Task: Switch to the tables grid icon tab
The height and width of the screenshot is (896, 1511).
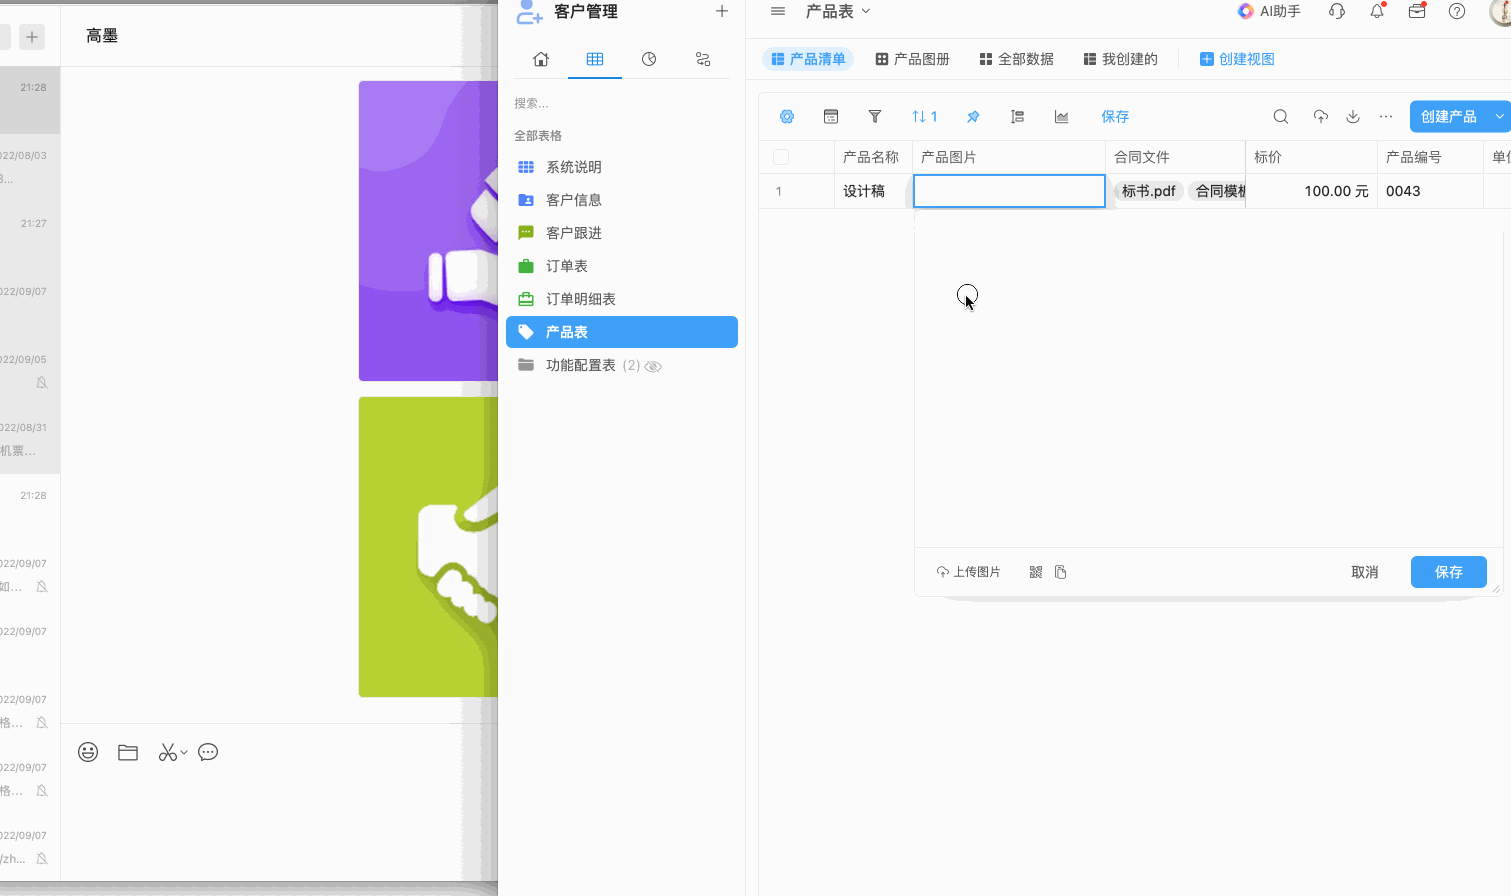Action: (x=595, y=59)
